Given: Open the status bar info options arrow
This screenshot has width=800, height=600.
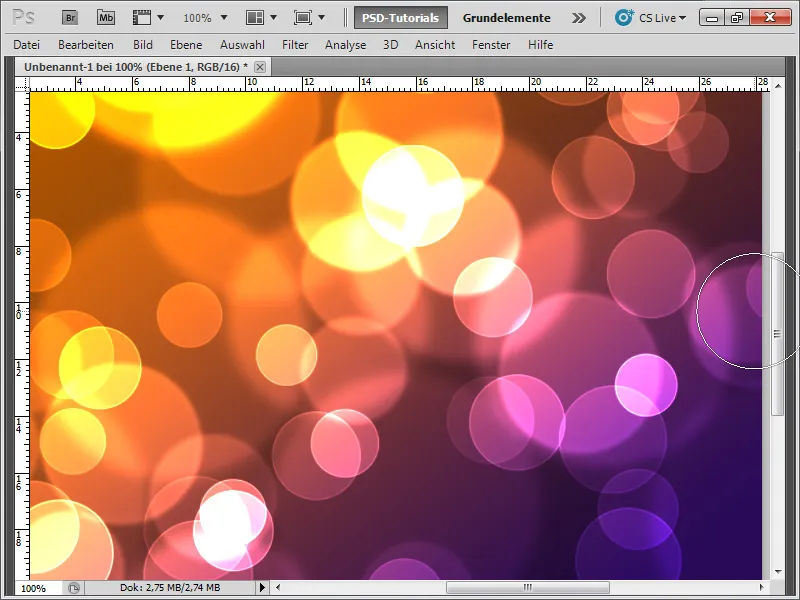Looking at the screenshot, I should [262, 588].
